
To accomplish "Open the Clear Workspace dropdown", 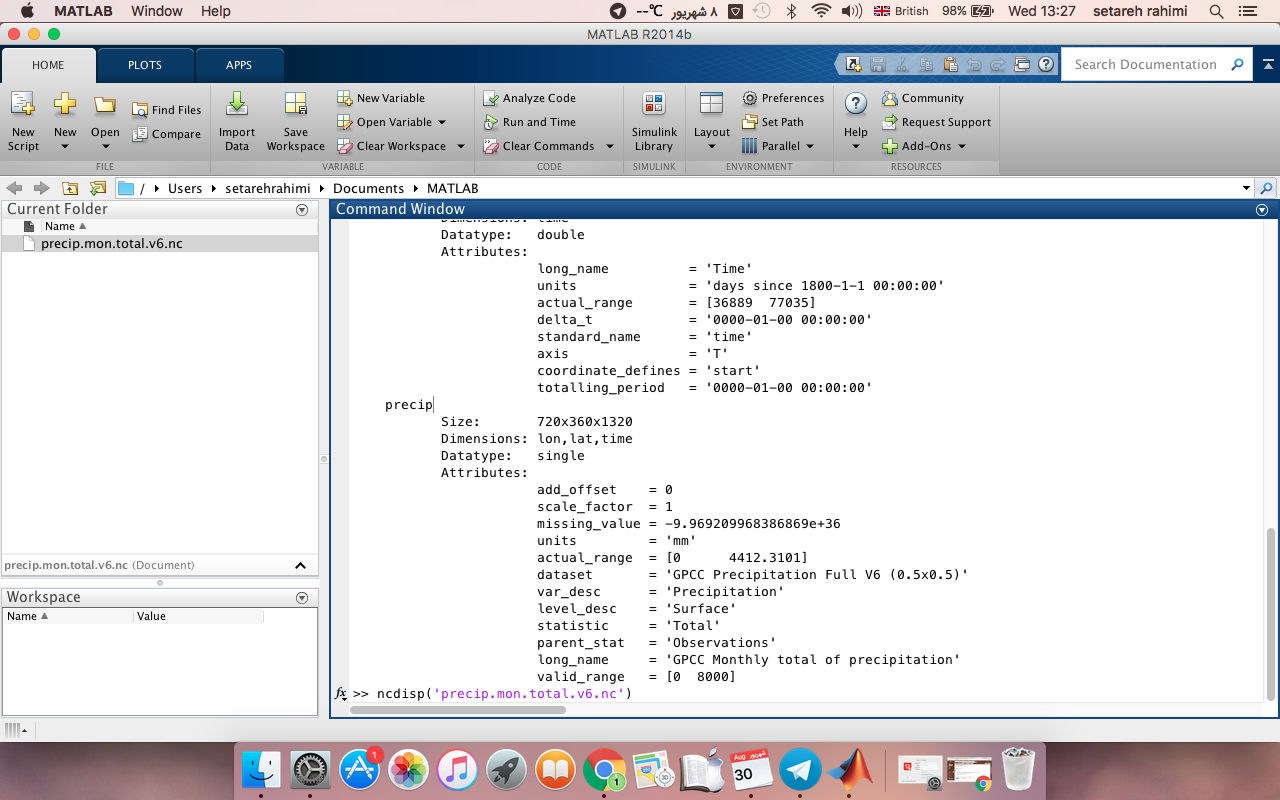I will [461, 146].
